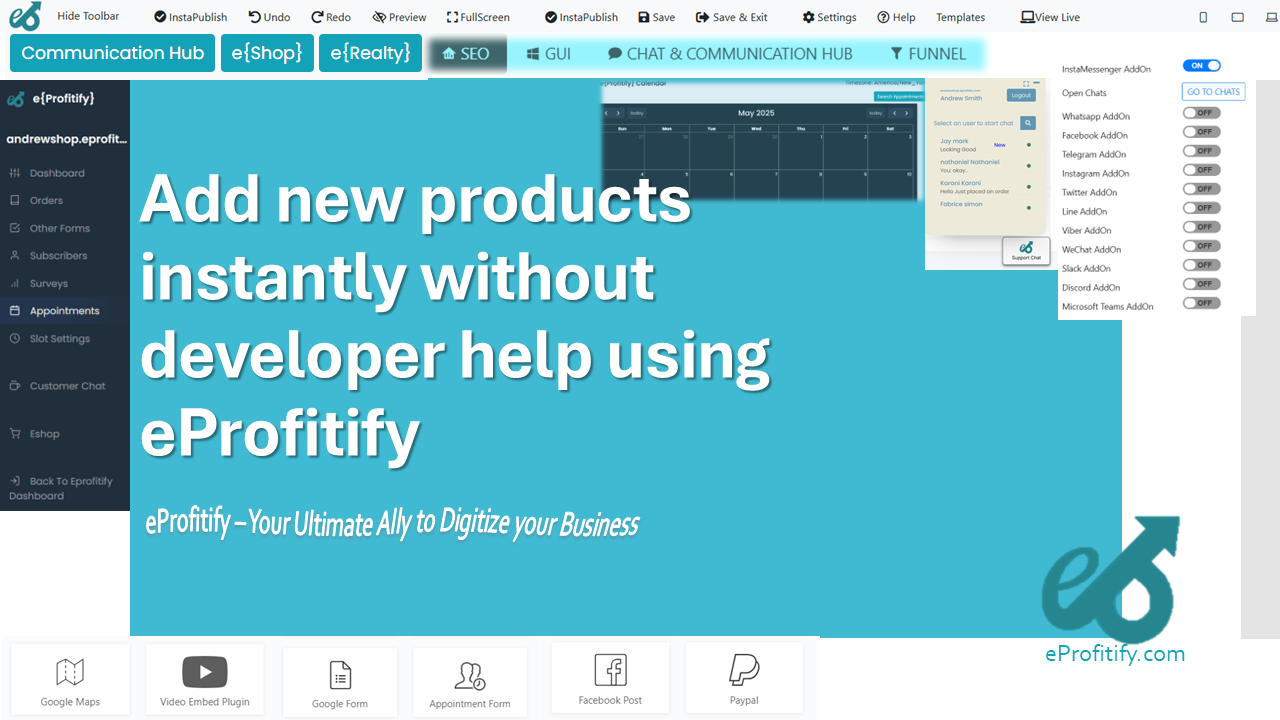Add the Google Form plugin
Image resolution: width=1280 pixels, height=720 pixels.
coord(340,683)
